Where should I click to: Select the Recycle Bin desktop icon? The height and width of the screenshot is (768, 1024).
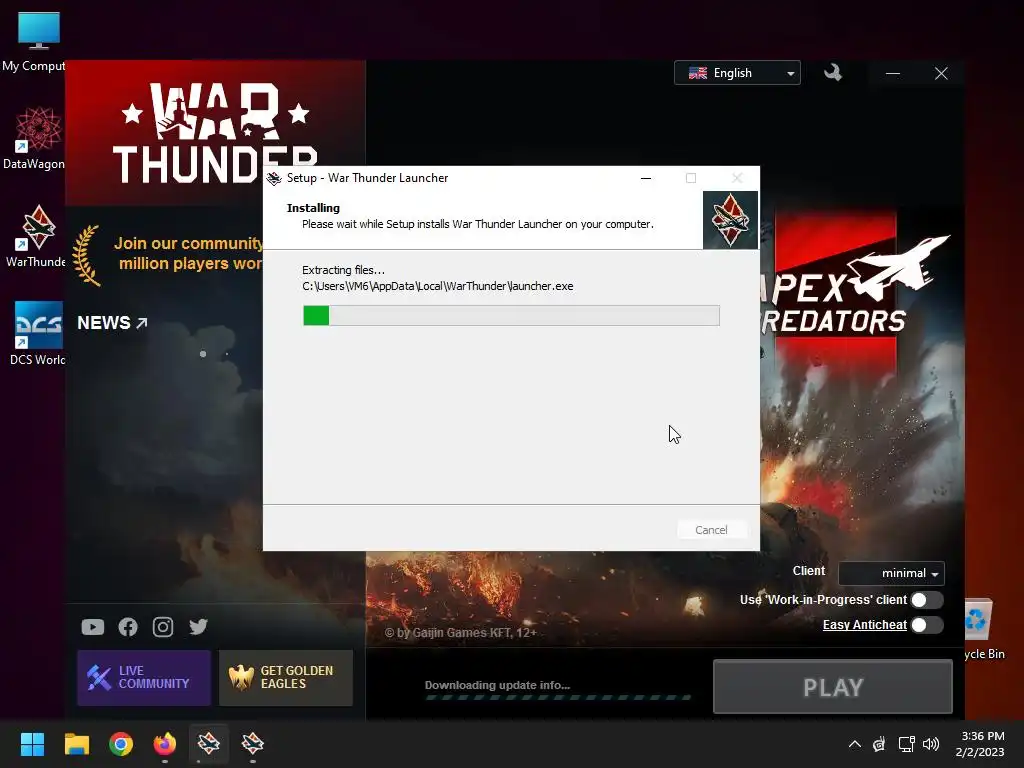pyautogui.click(x=983, y=628)
